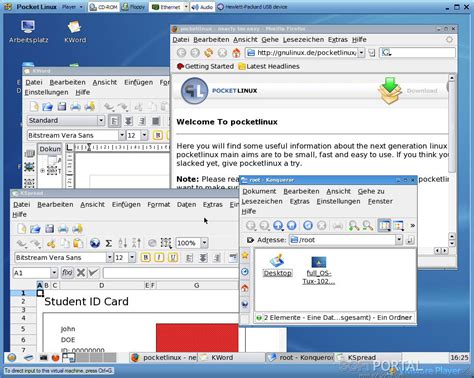
Task: Open Einstellungen menu in KWord
Action: coord(46,92)
